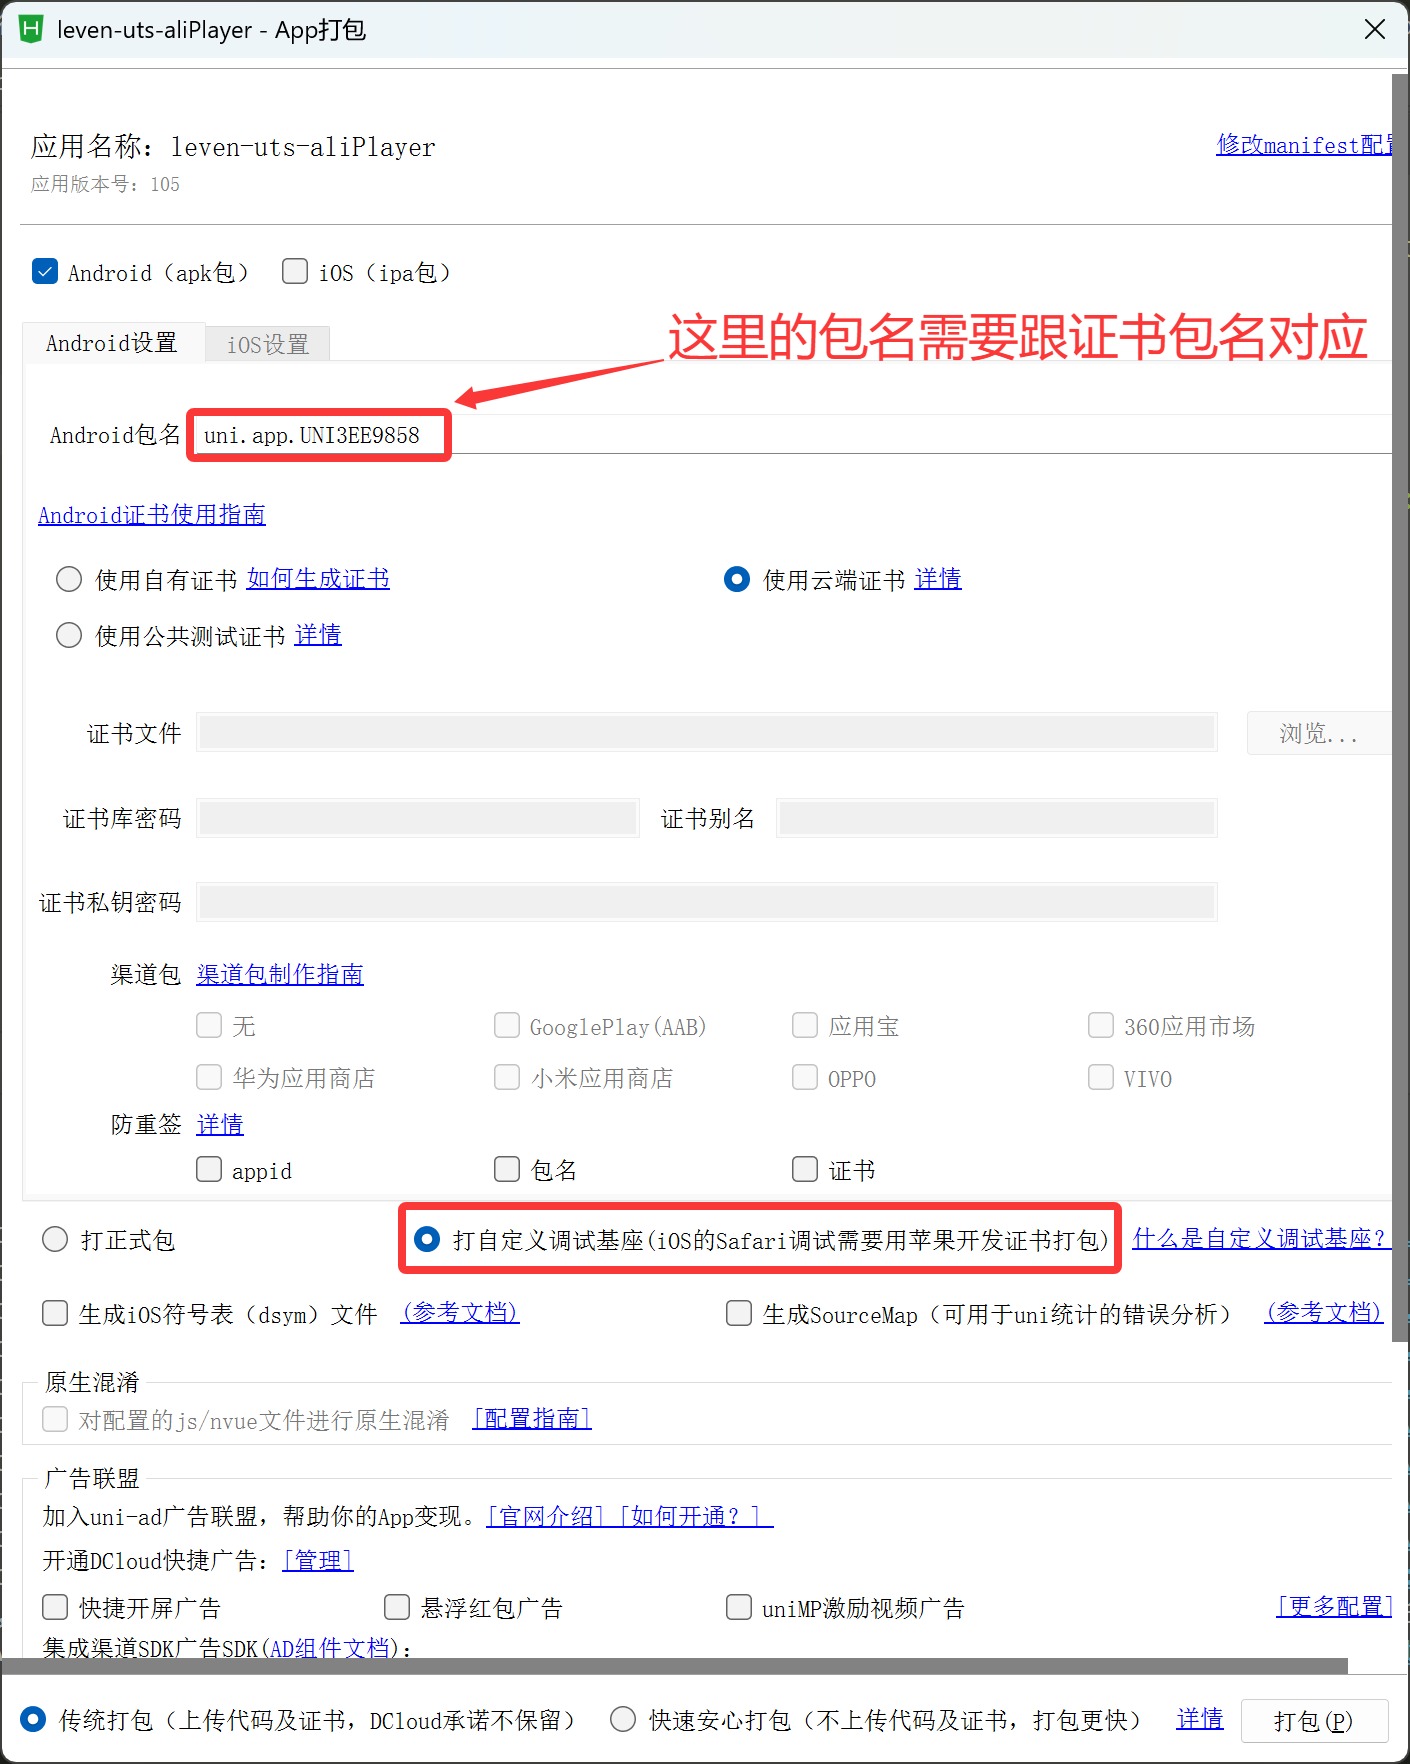1410x1764 pixels.
Task: Select the 打正式包 radio button
Action: coord(55,1240)
